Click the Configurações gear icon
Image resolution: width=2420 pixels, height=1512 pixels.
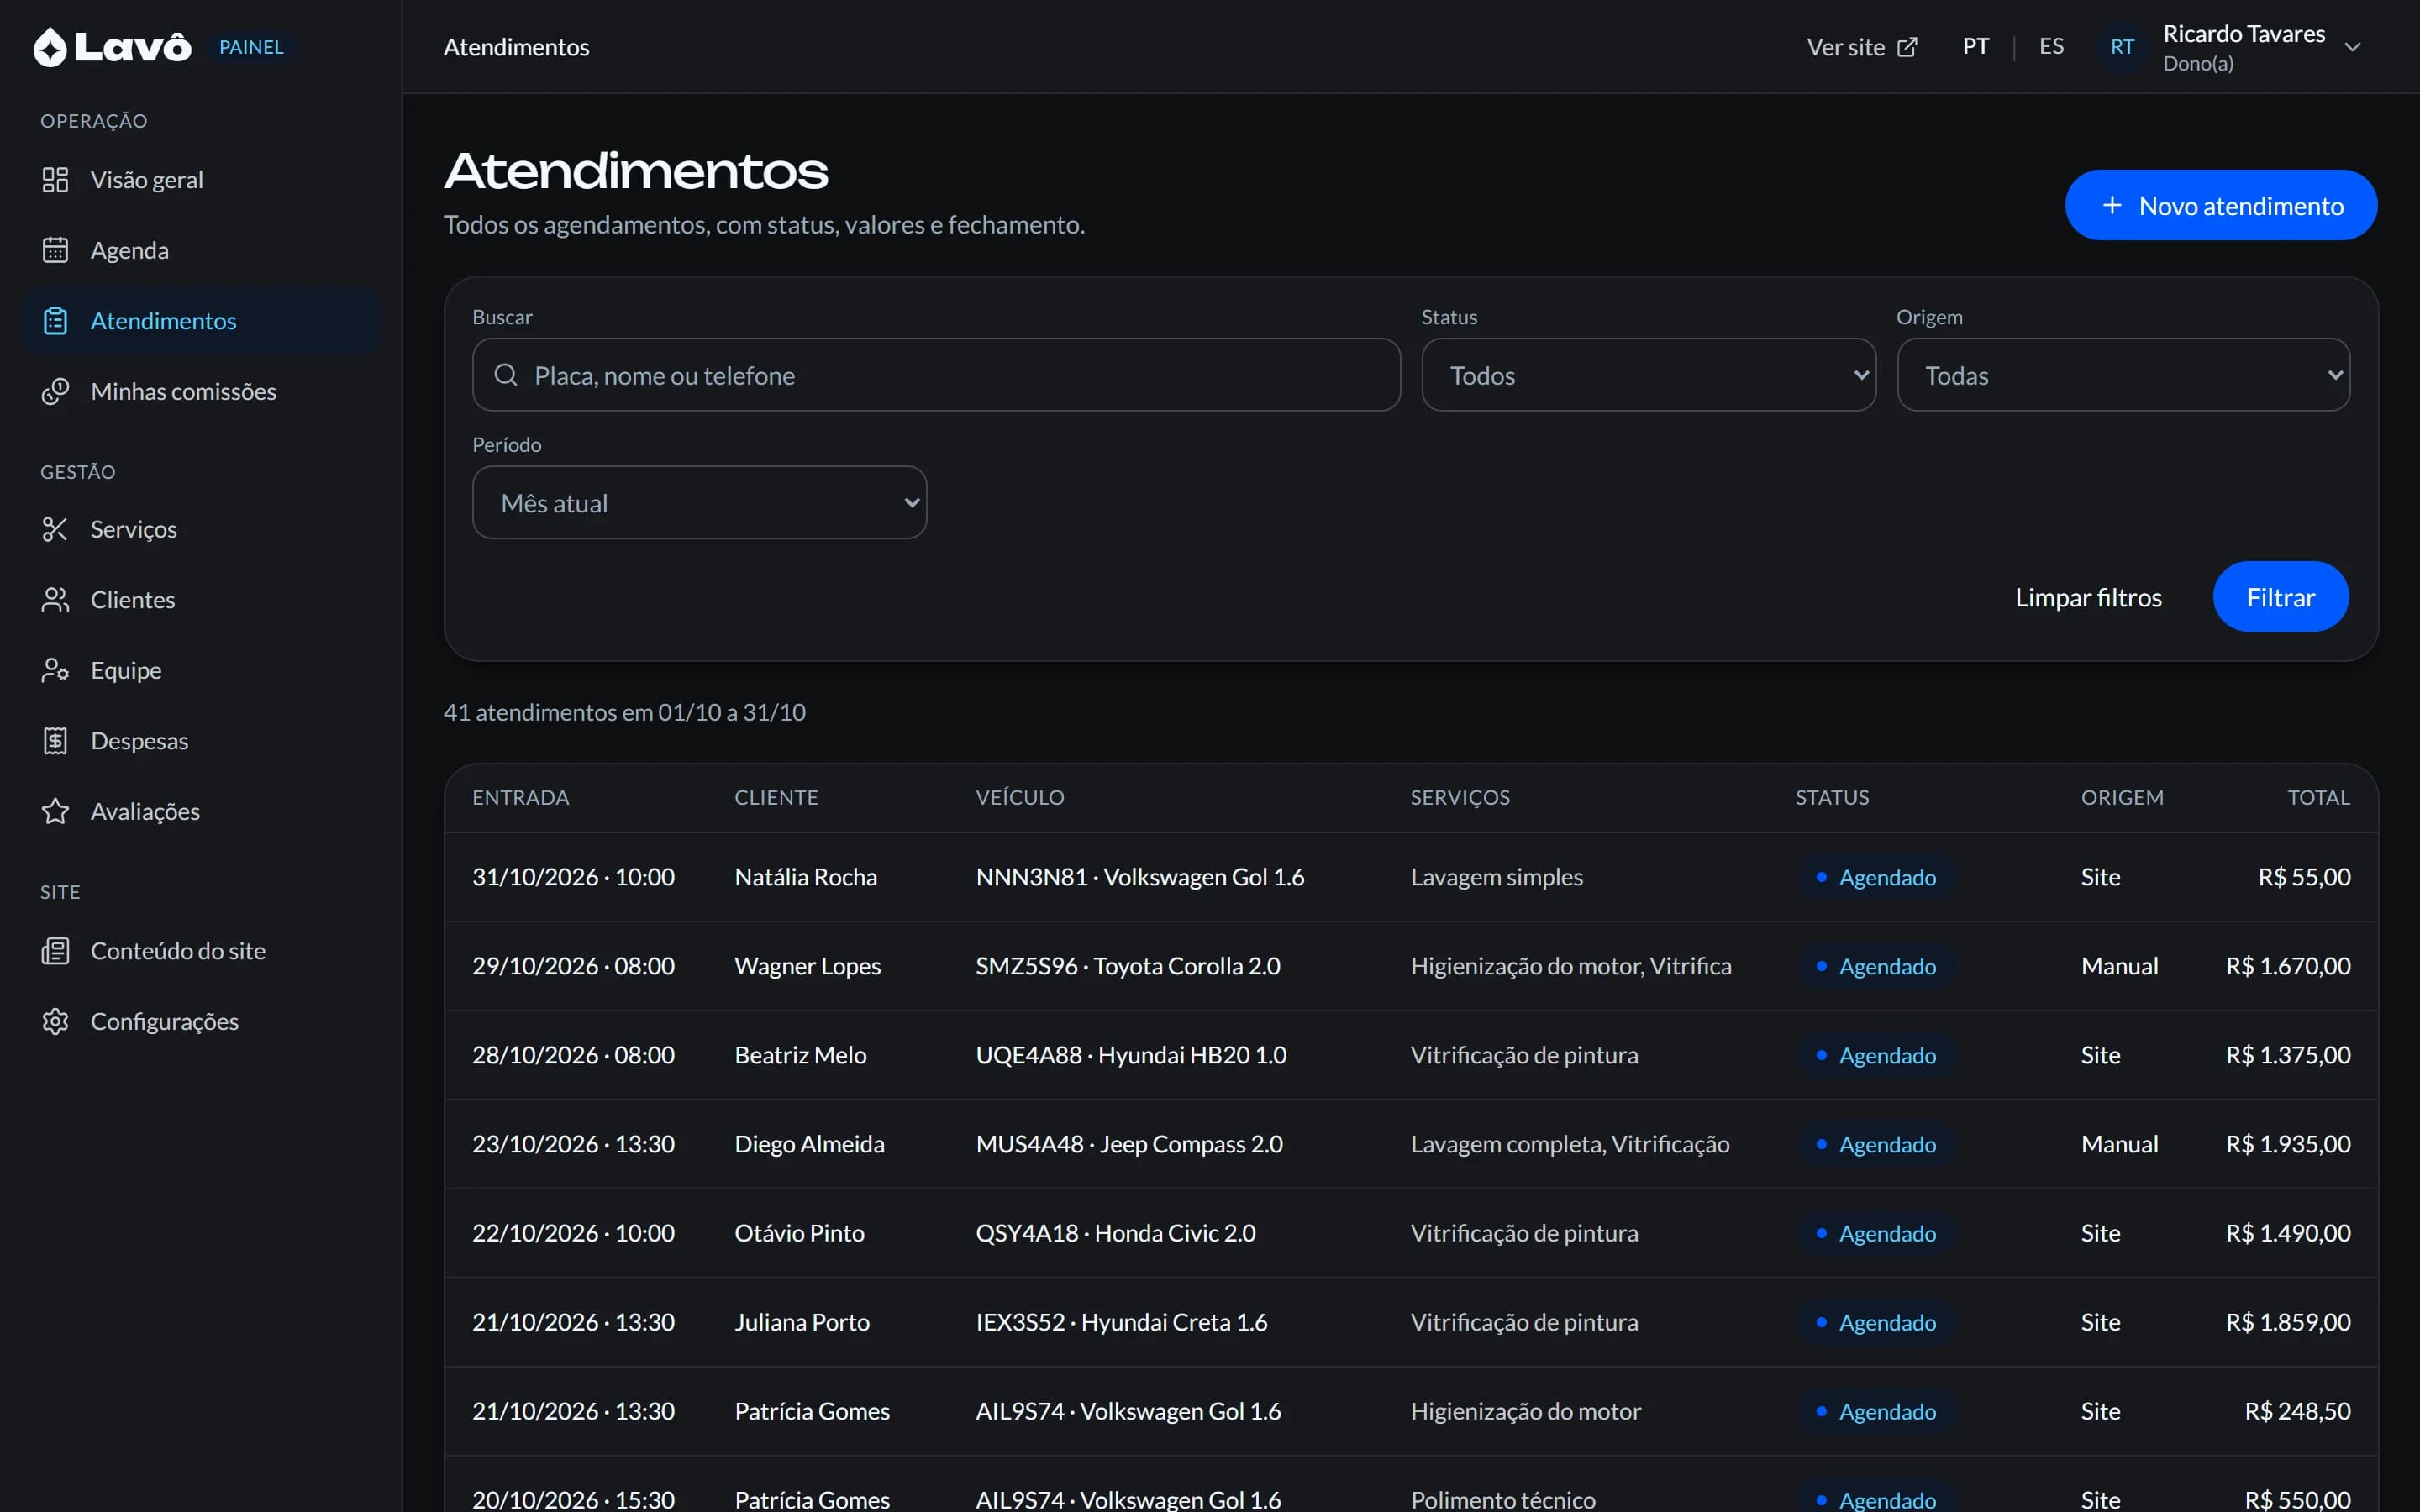pos(55,1021)
